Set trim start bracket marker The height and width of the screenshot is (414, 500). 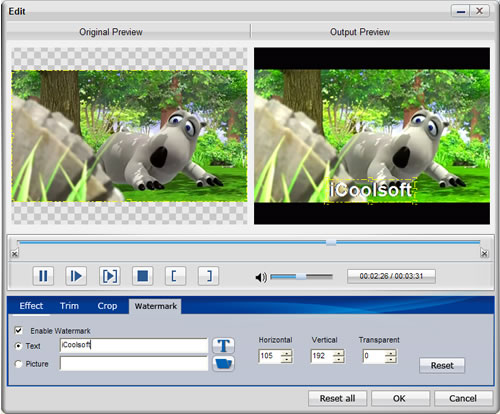(175, 276)
